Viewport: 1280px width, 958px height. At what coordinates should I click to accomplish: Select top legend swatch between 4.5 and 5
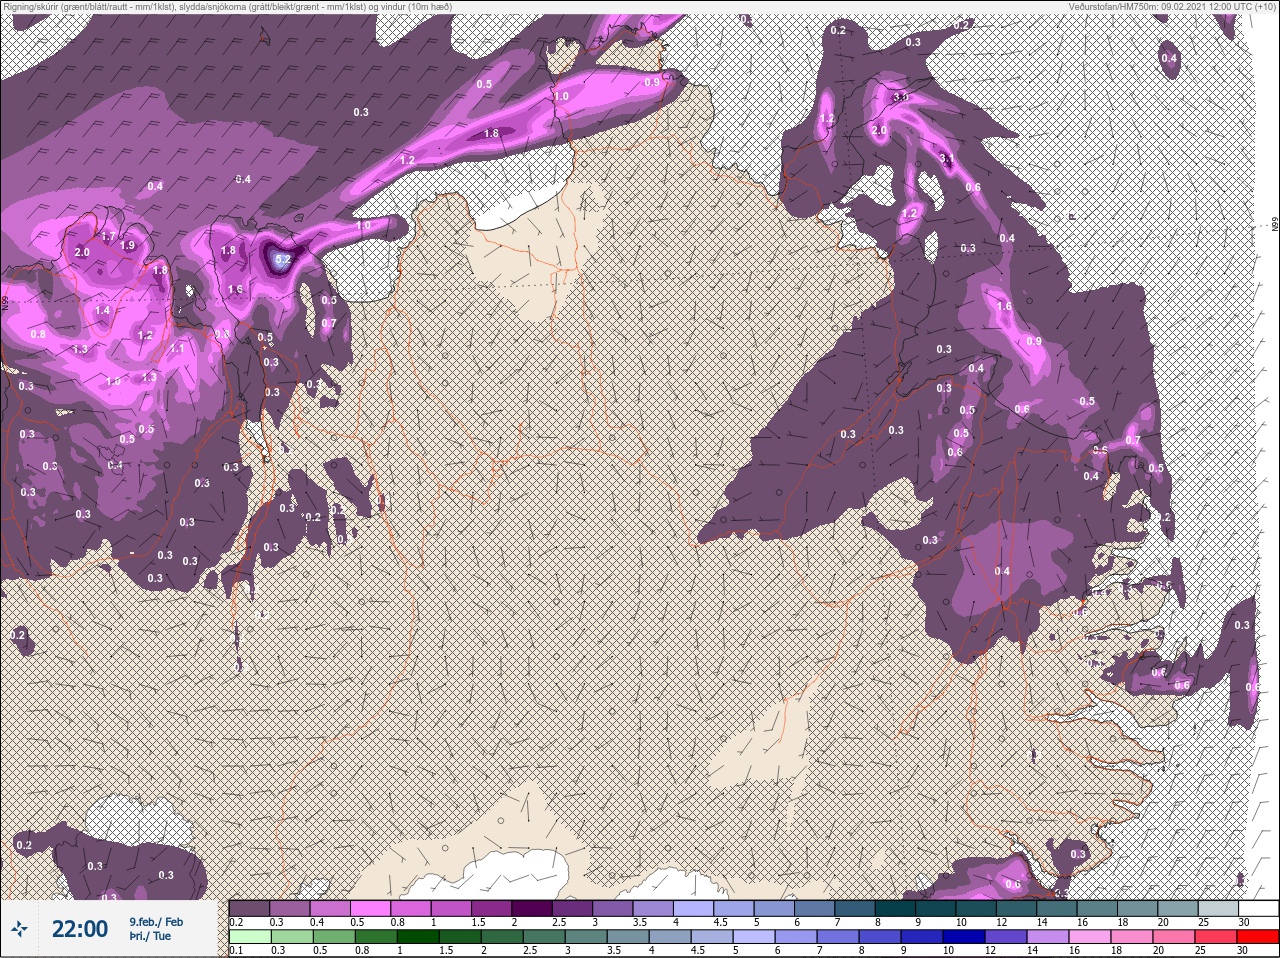pyautogui.click(x=735, y=908)
